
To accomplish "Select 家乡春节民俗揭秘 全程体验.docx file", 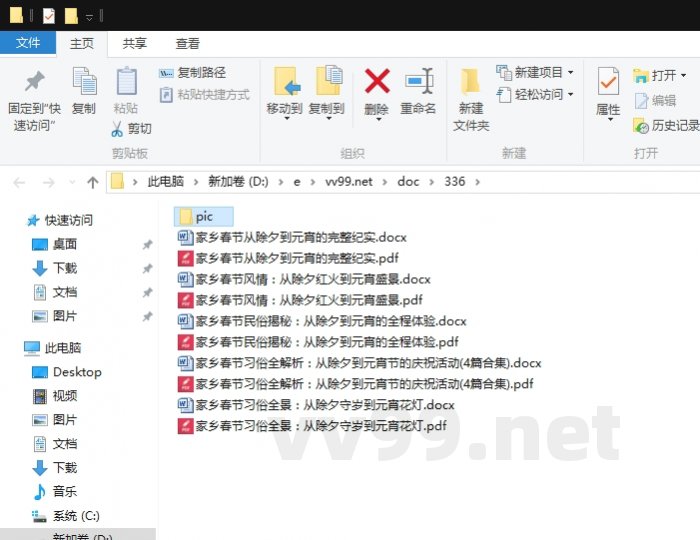I will pyautogui.click(x=322, y=321).
